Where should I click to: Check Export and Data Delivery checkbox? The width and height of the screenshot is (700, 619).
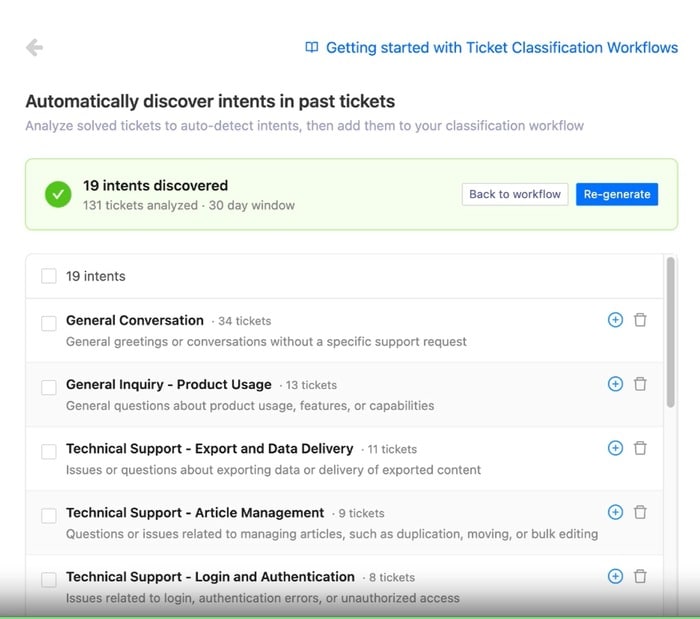click(x=49, y=451)
